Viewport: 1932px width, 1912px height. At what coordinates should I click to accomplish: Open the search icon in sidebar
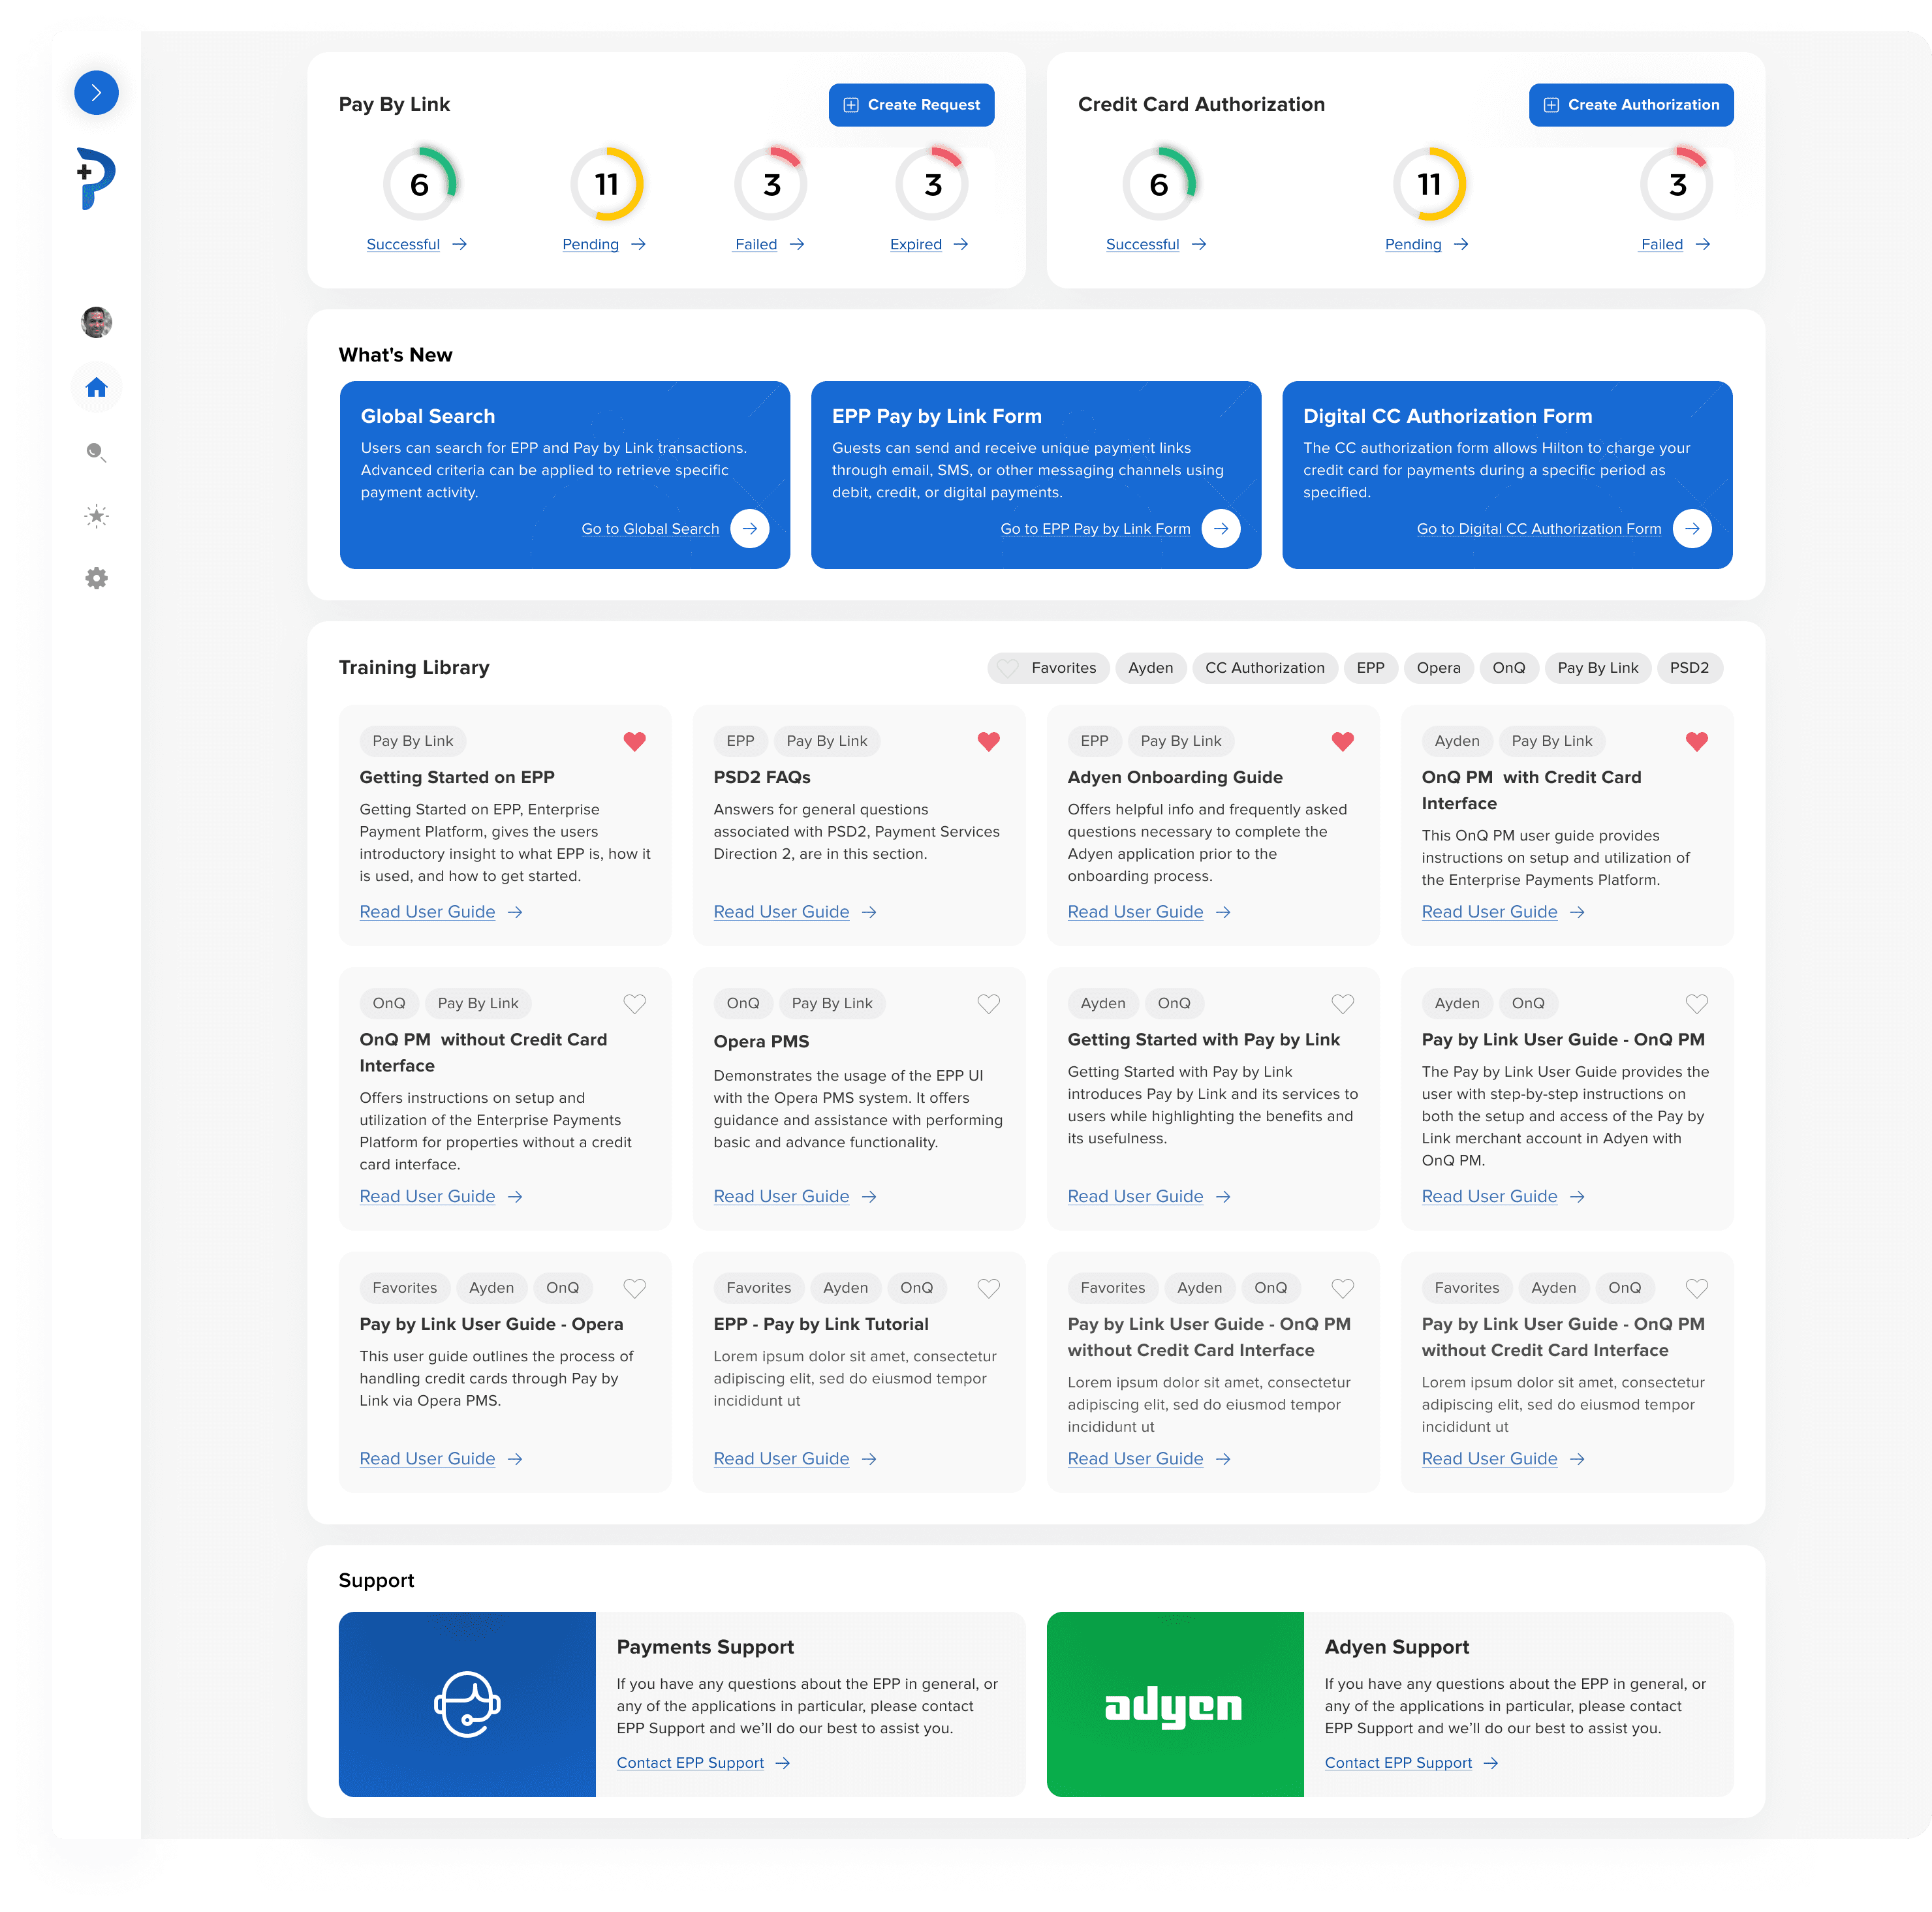tap(96, 453)
